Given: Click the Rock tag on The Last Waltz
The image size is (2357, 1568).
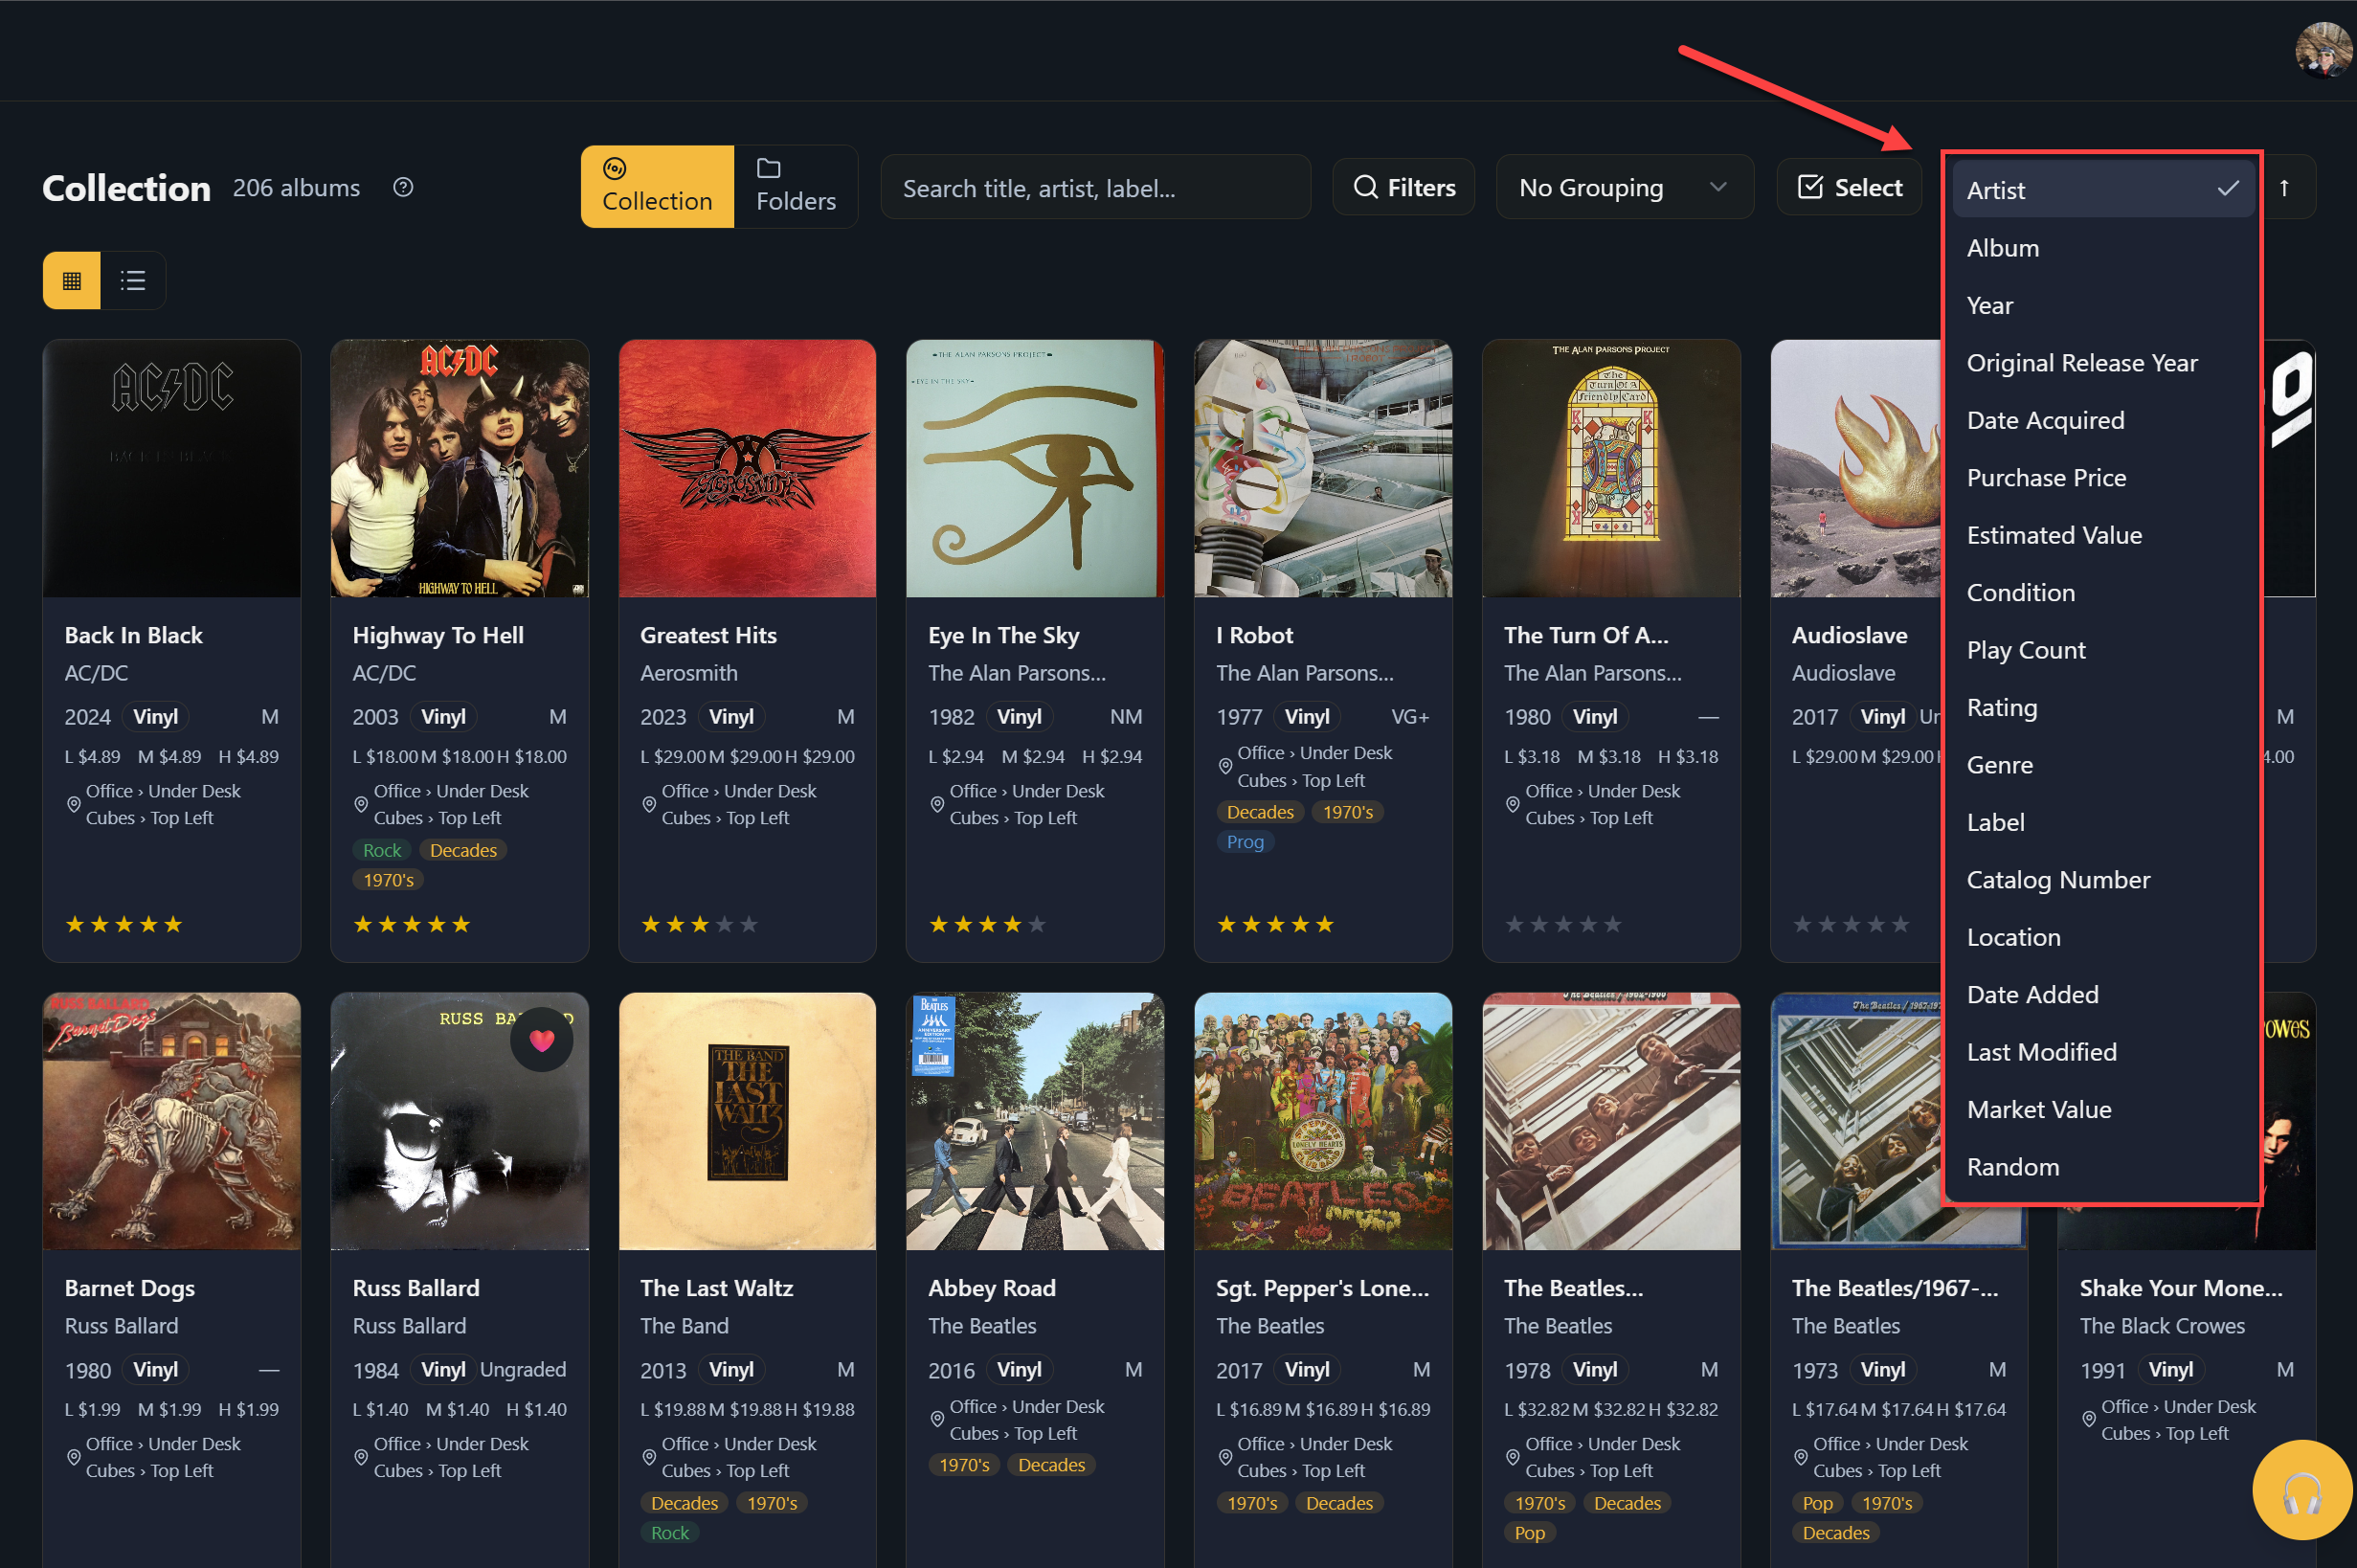Looking at the screenshot, I should point(670,1533).
